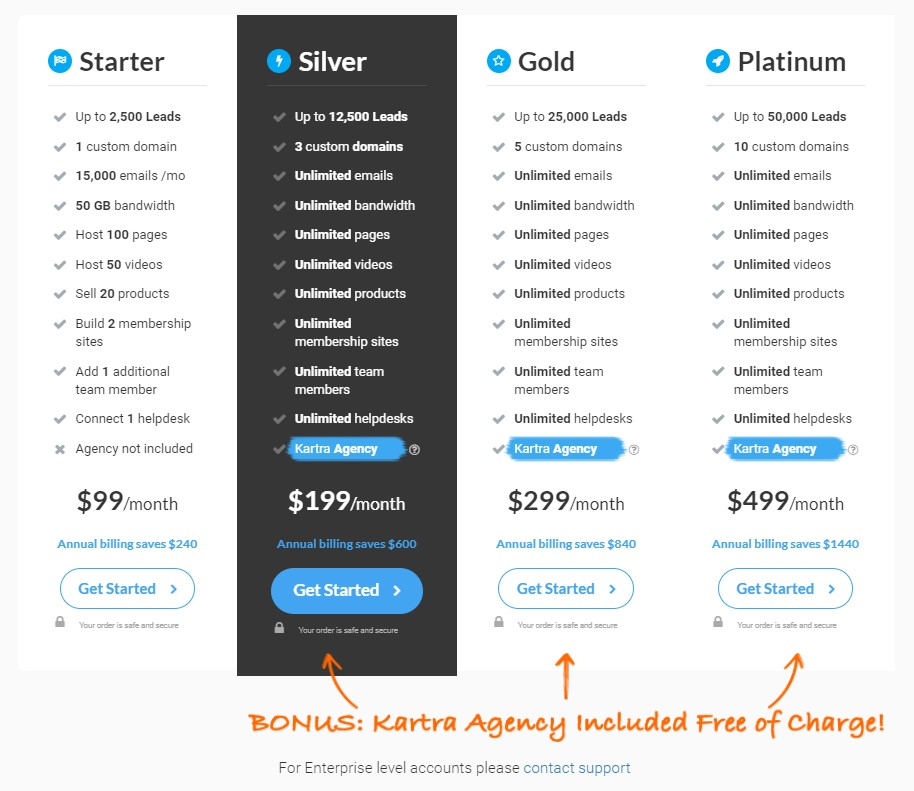The height and width of the screenshot is (791, 914).
Task: Click the Platinum plan rocket icon
Action: pos(718,61)
